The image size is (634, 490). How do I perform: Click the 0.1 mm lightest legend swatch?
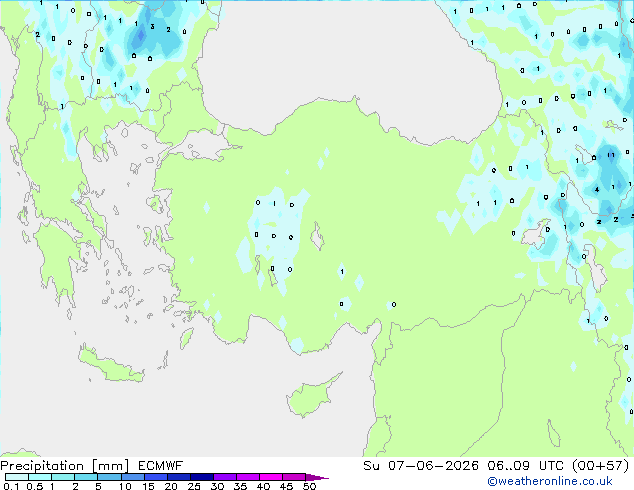(17, 477)
